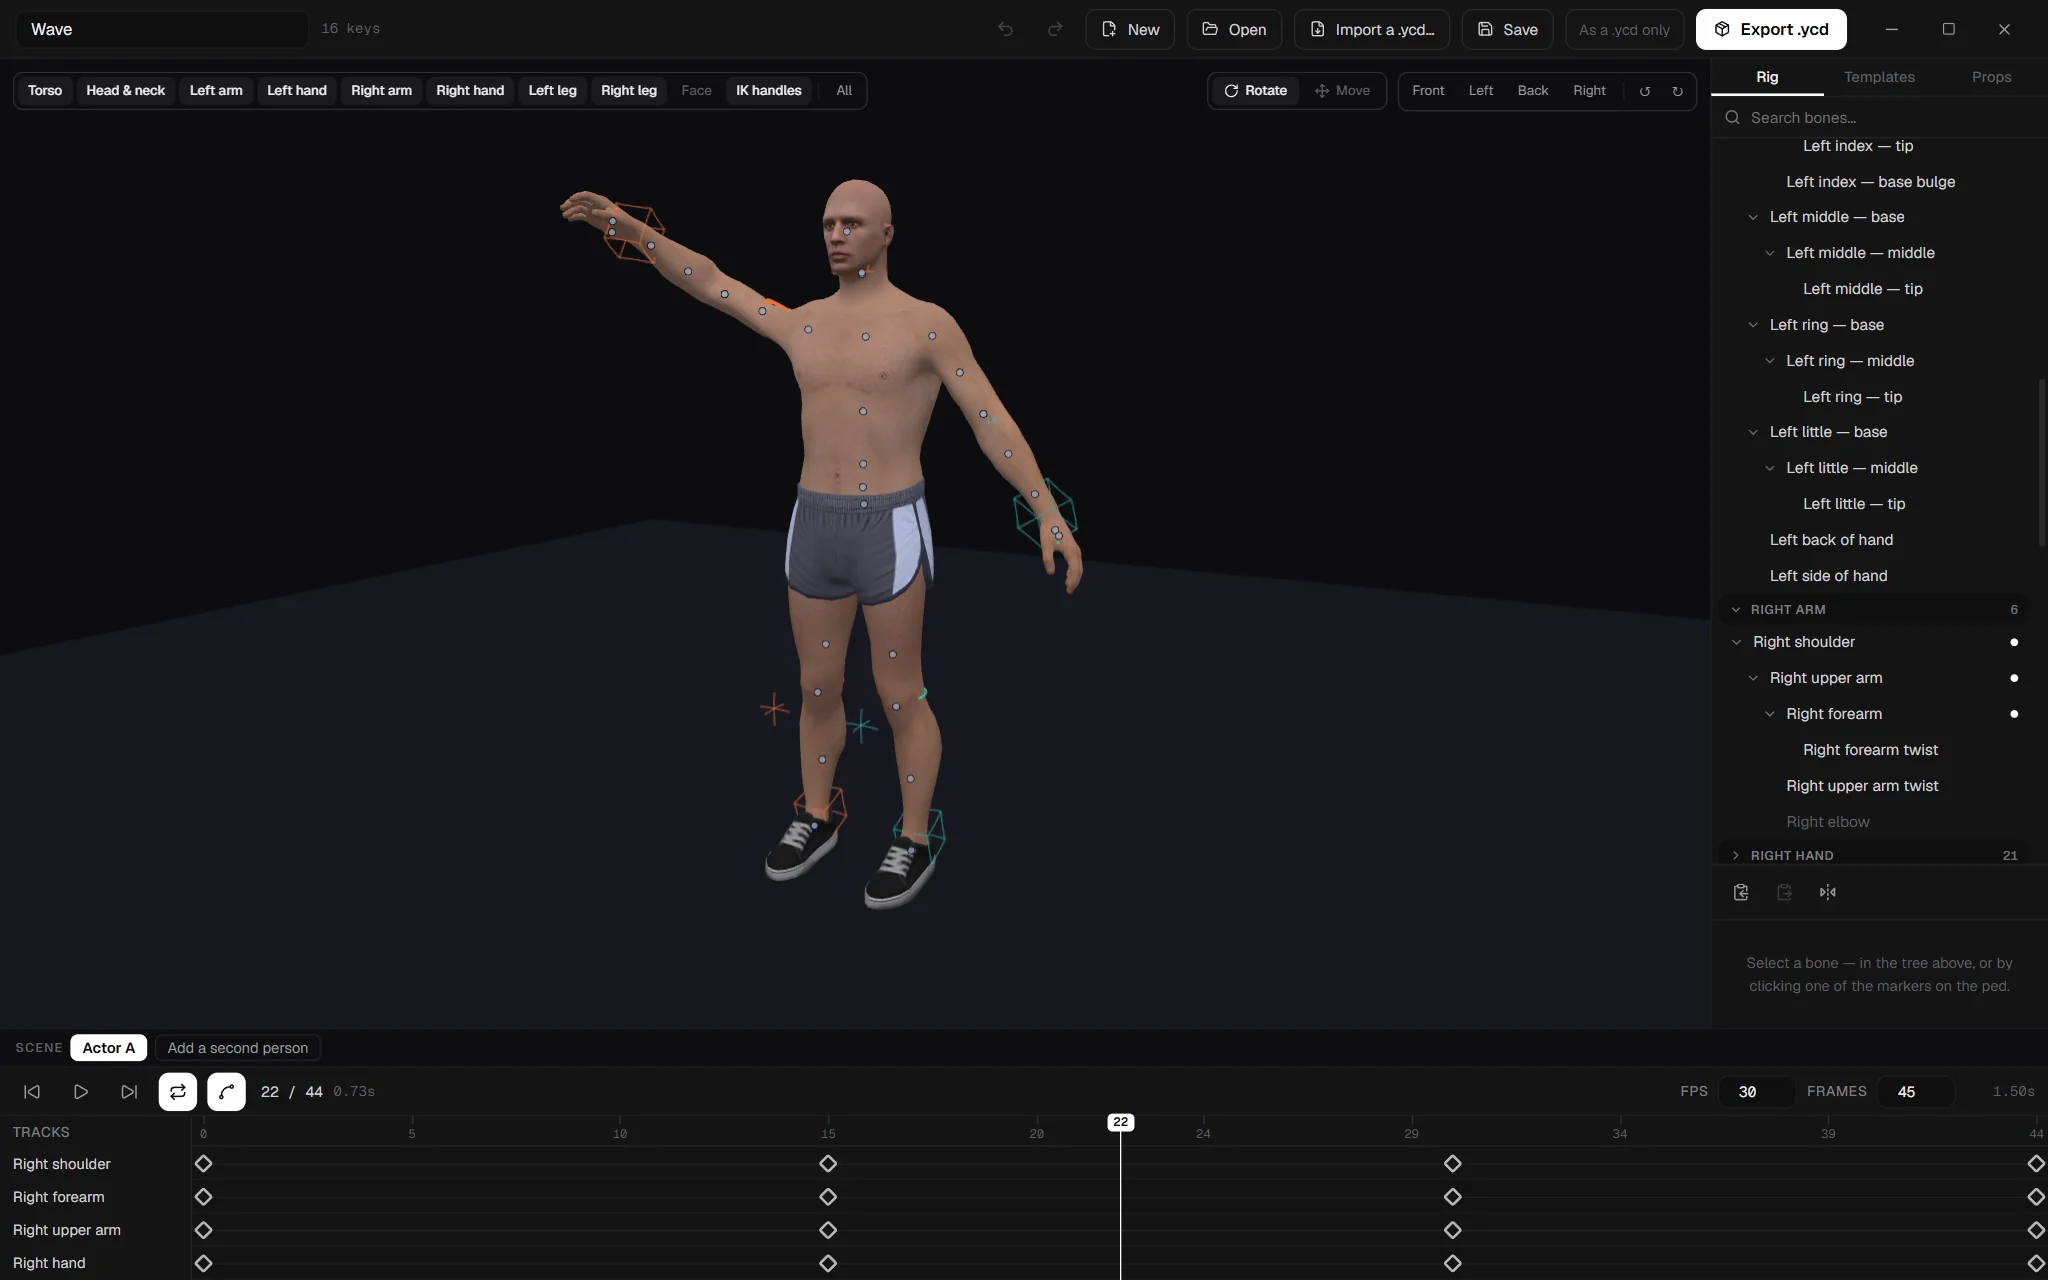The height and width of the screenshot is (1280, 2048).
Task: Select Actor A scene tab
Action: pos(109,1047)
